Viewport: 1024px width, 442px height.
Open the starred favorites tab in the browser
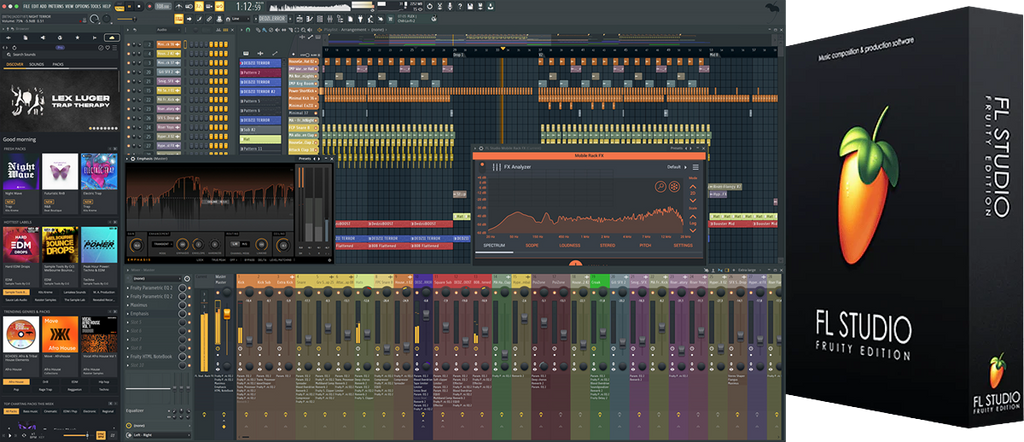77,38
